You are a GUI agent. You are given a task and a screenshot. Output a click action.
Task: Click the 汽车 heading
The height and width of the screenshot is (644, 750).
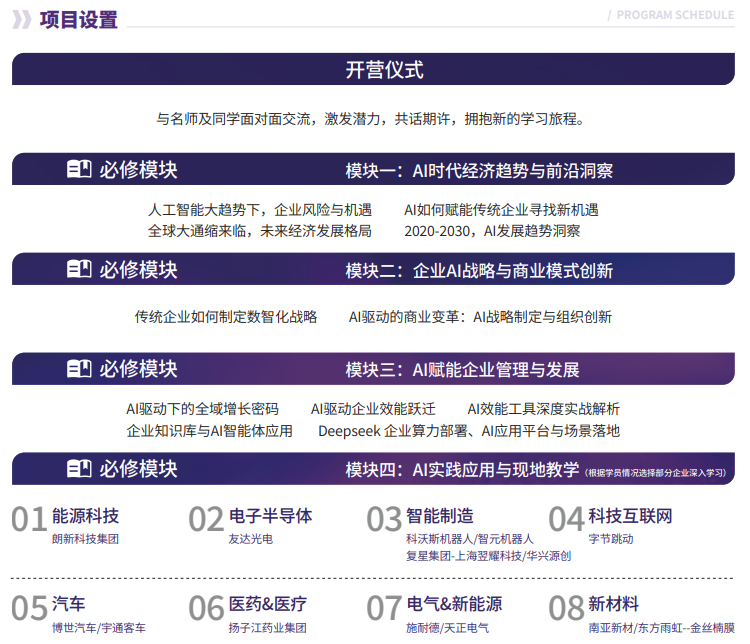pyautogui.click(x=69, y=604)
